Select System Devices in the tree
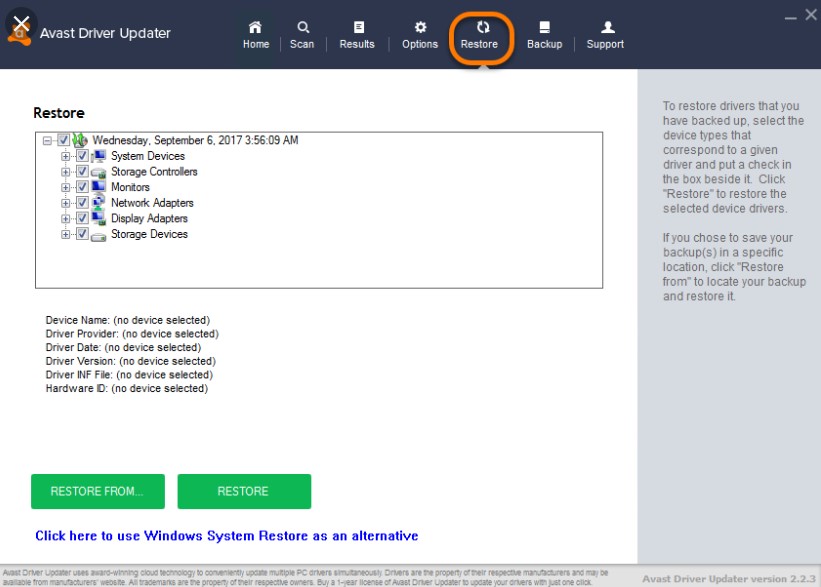Viewport: 821px width, 587px height. point(148,156)
